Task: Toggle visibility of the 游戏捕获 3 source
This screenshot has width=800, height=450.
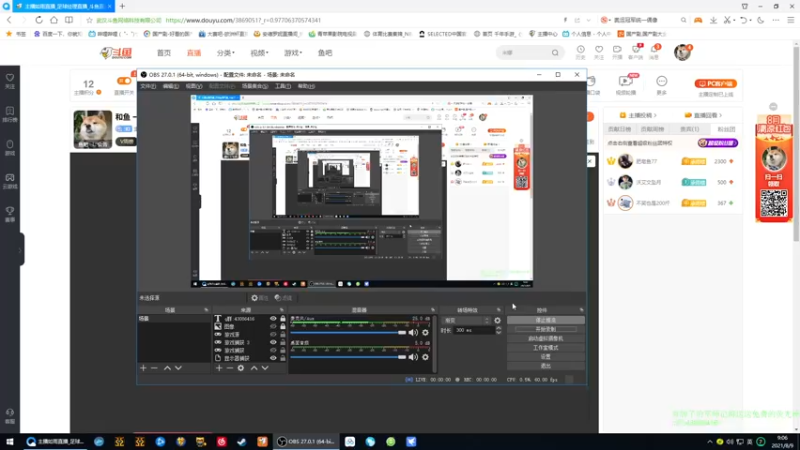Action: pyautogui.click(x=273, y=342)
